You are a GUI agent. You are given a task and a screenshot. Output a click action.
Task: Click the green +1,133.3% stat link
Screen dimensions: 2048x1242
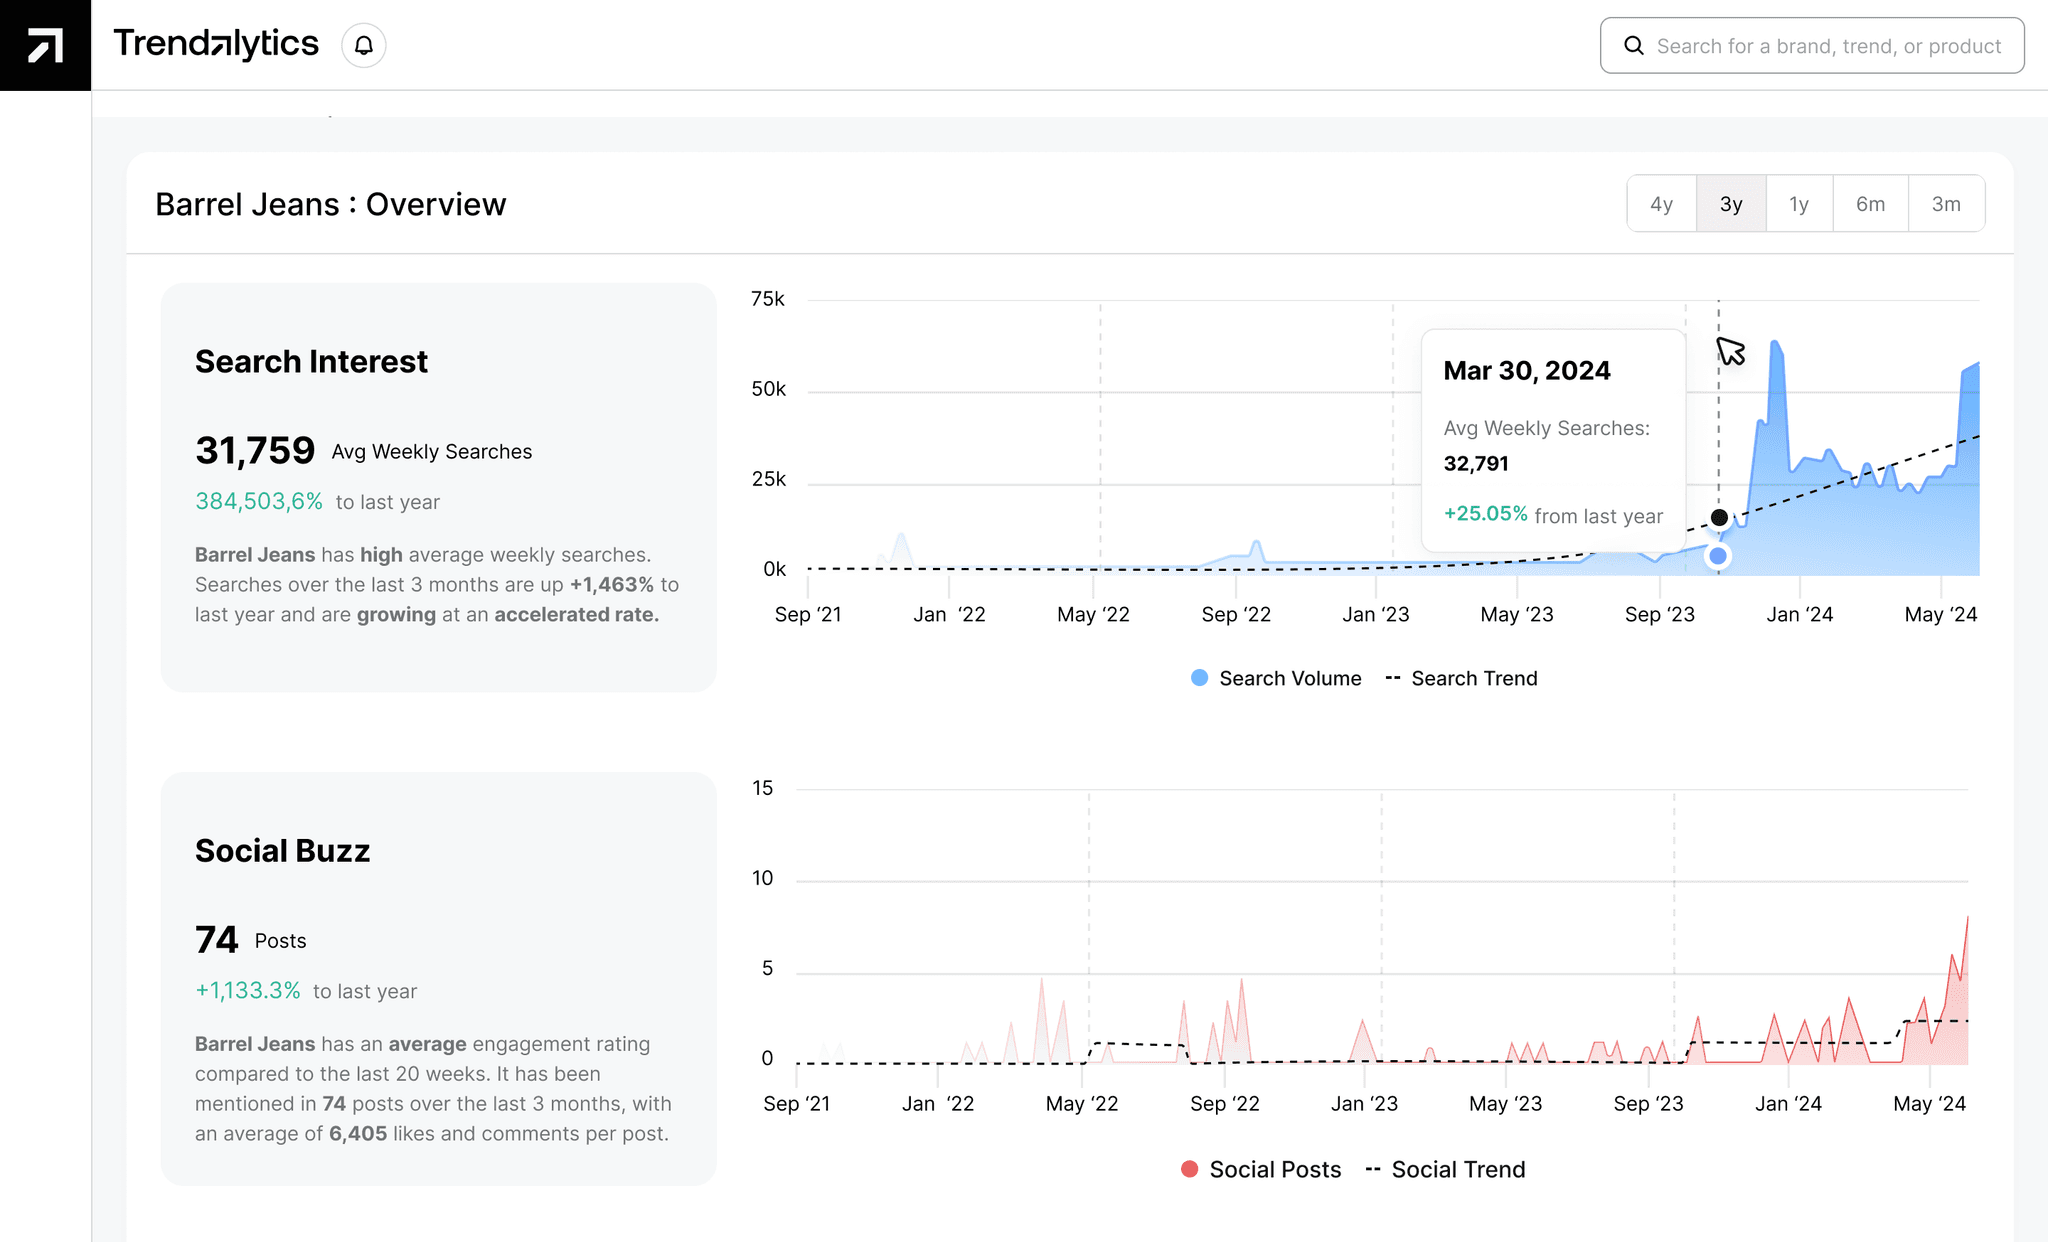pos(247,991)
